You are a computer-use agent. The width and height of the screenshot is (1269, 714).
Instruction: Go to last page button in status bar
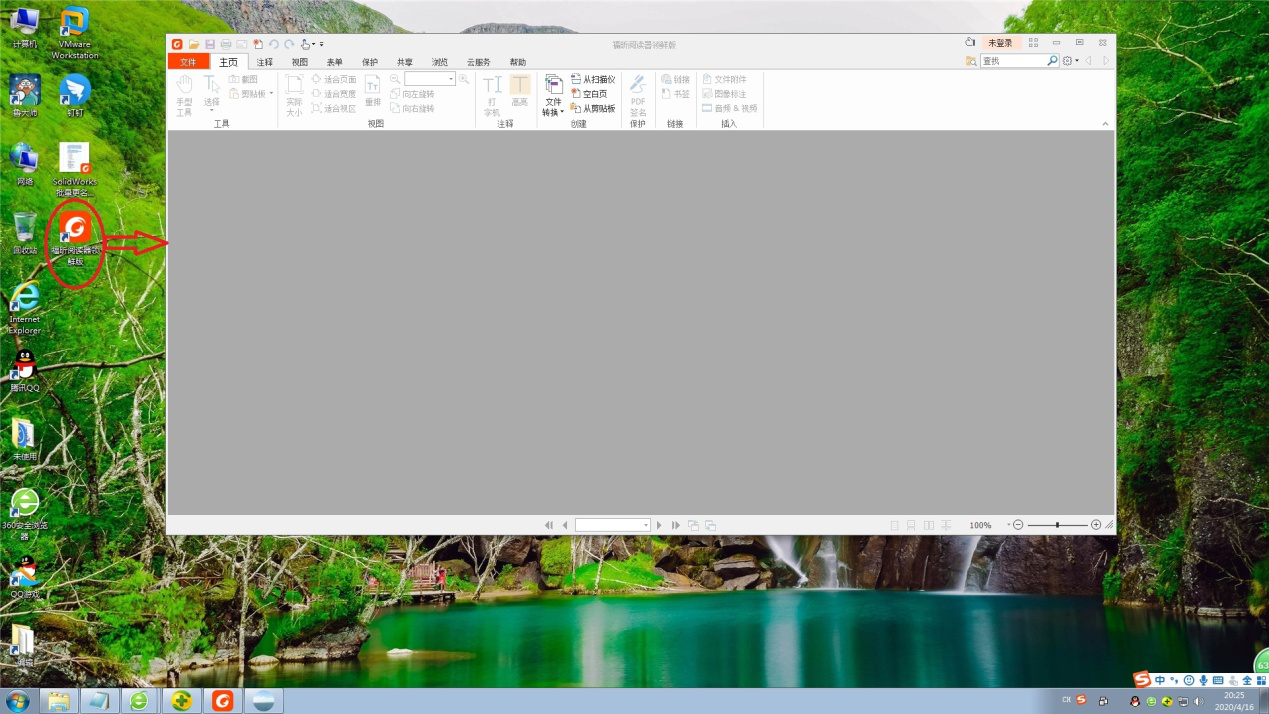click(x=676, y=525)
